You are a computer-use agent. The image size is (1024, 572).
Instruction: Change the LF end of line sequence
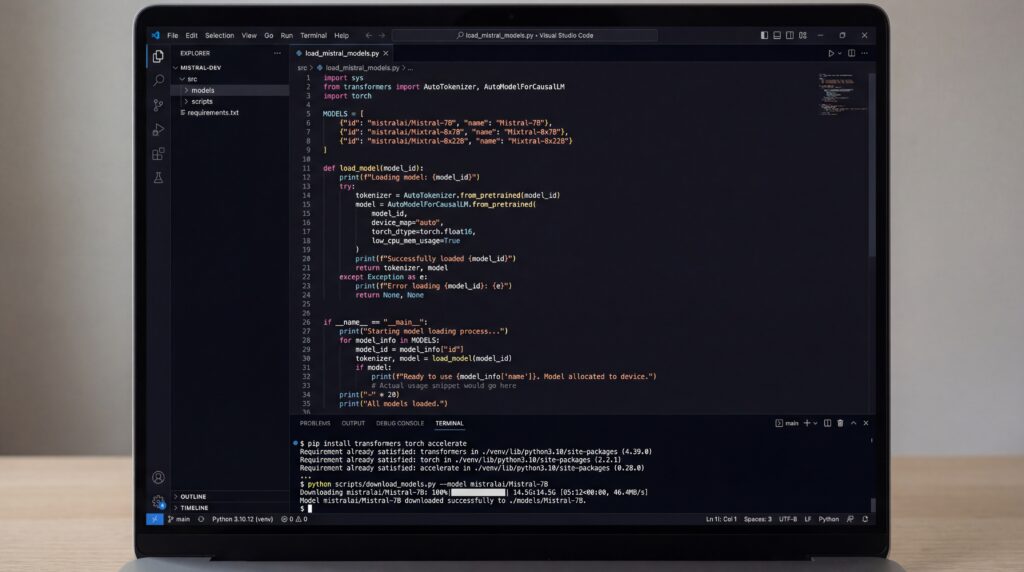pos(808,519)
